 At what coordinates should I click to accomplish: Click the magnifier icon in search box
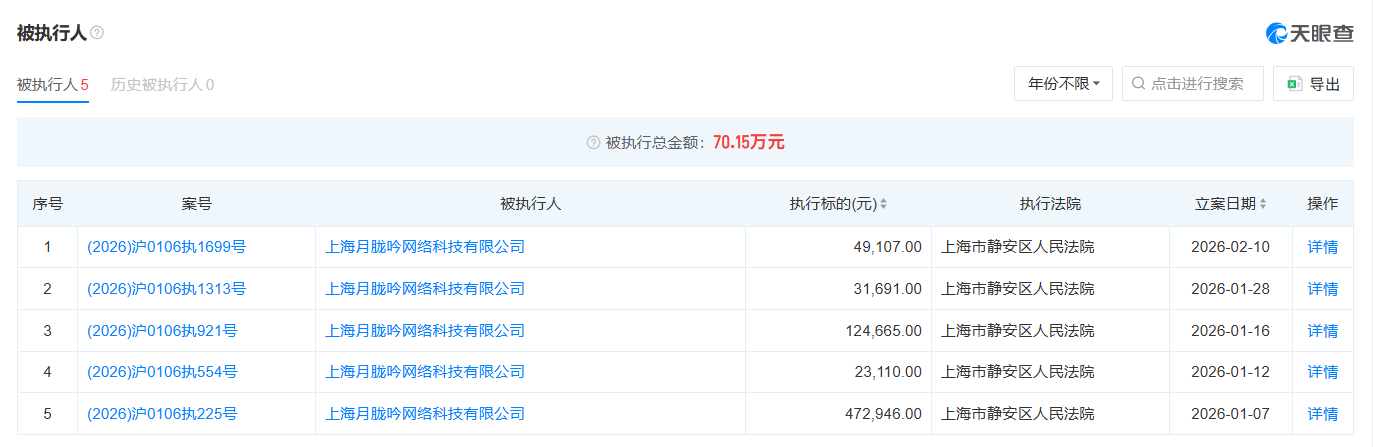1138,84
